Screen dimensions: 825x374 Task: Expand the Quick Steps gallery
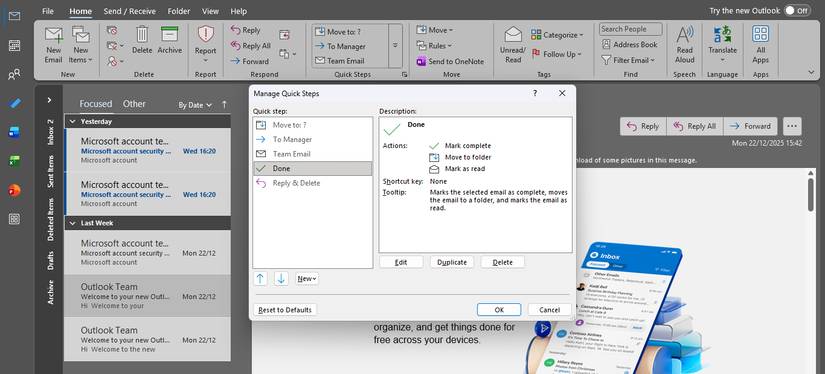pos(395,46)
